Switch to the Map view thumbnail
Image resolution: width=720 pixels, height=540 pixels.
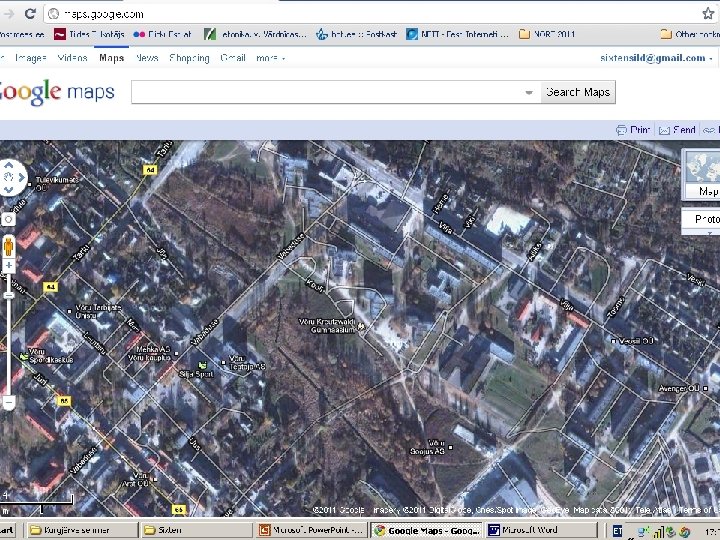point(702,174)
